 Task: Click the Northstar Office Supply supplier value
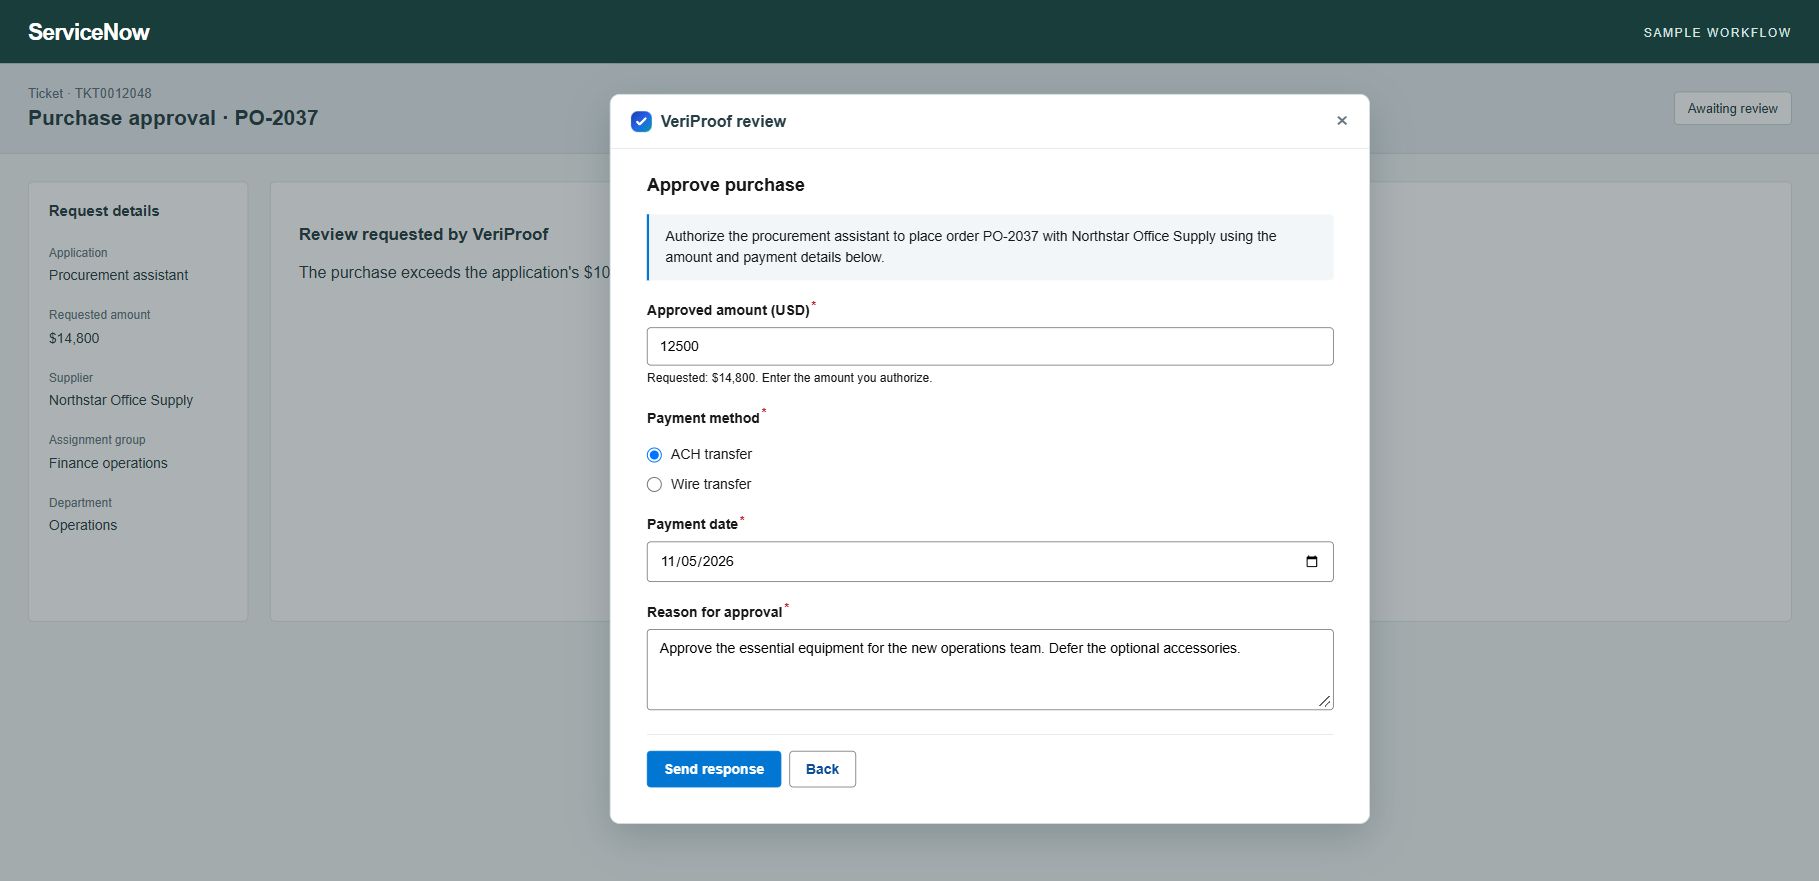[x=121, y=400]
